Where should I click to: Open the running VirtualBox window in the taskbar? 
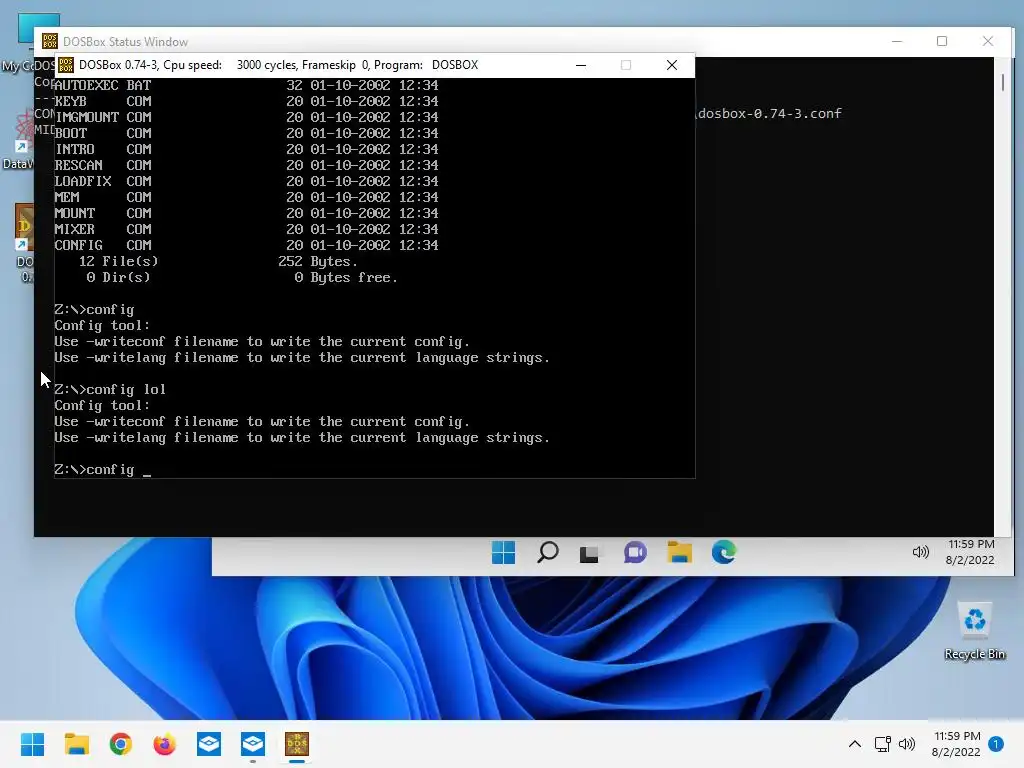pyautogui.click(x=253, y=744)
